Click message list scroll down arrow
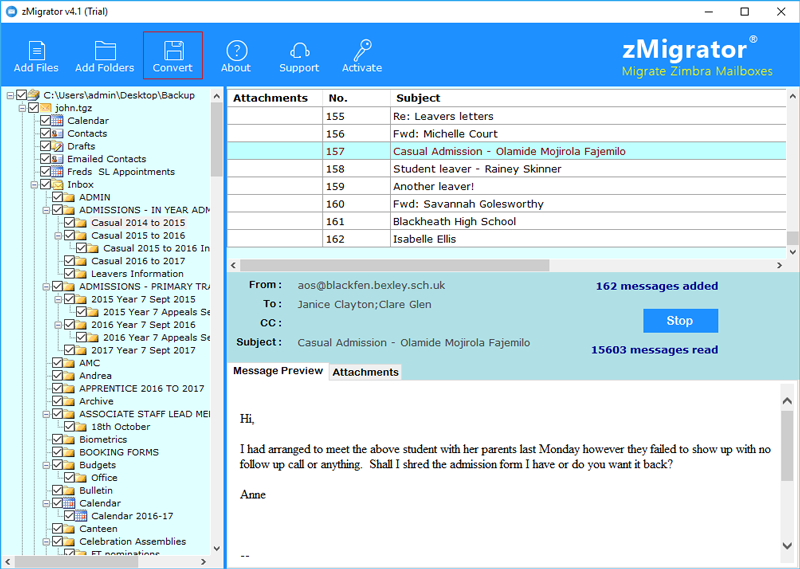Image resolution: width=800 pixels, height=569 pixels. pyautogui.click(x=792, y=252)
